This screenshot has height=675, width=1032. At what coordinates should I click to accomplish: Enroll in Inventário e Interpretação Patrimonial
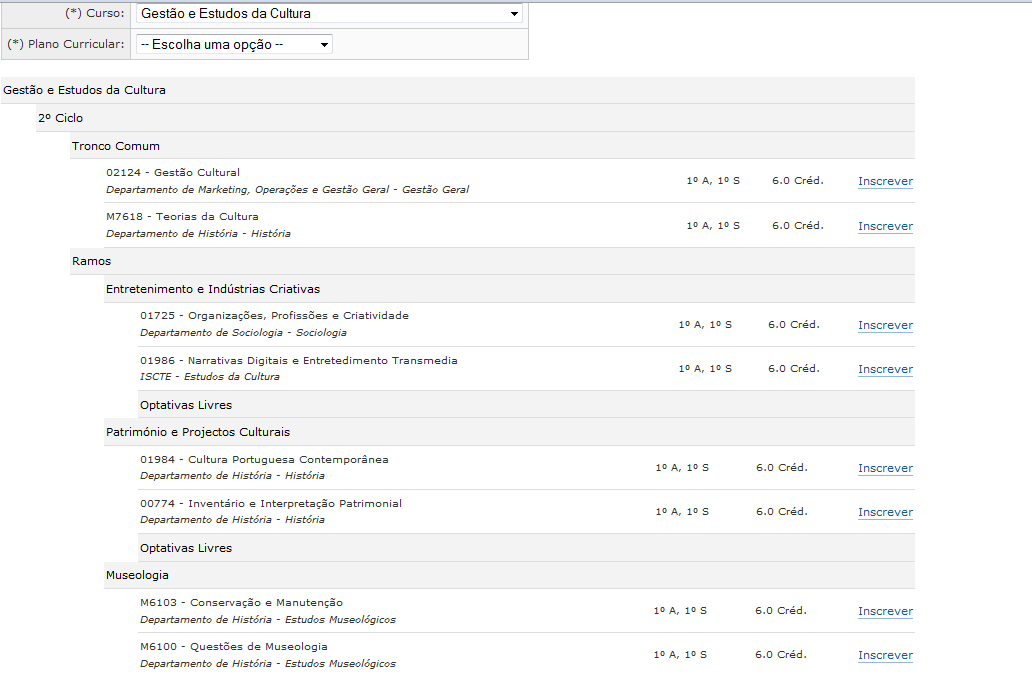tap(885, 512)
